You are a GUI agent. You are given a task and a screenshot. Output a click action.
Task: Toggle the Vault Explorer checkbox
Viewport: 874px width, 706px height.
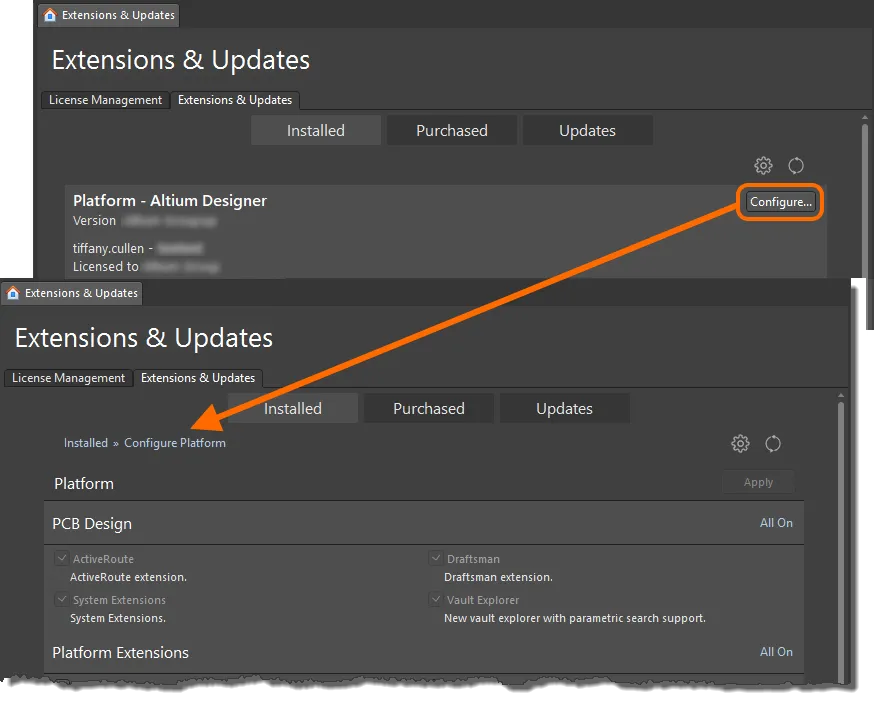pos(436,600)
